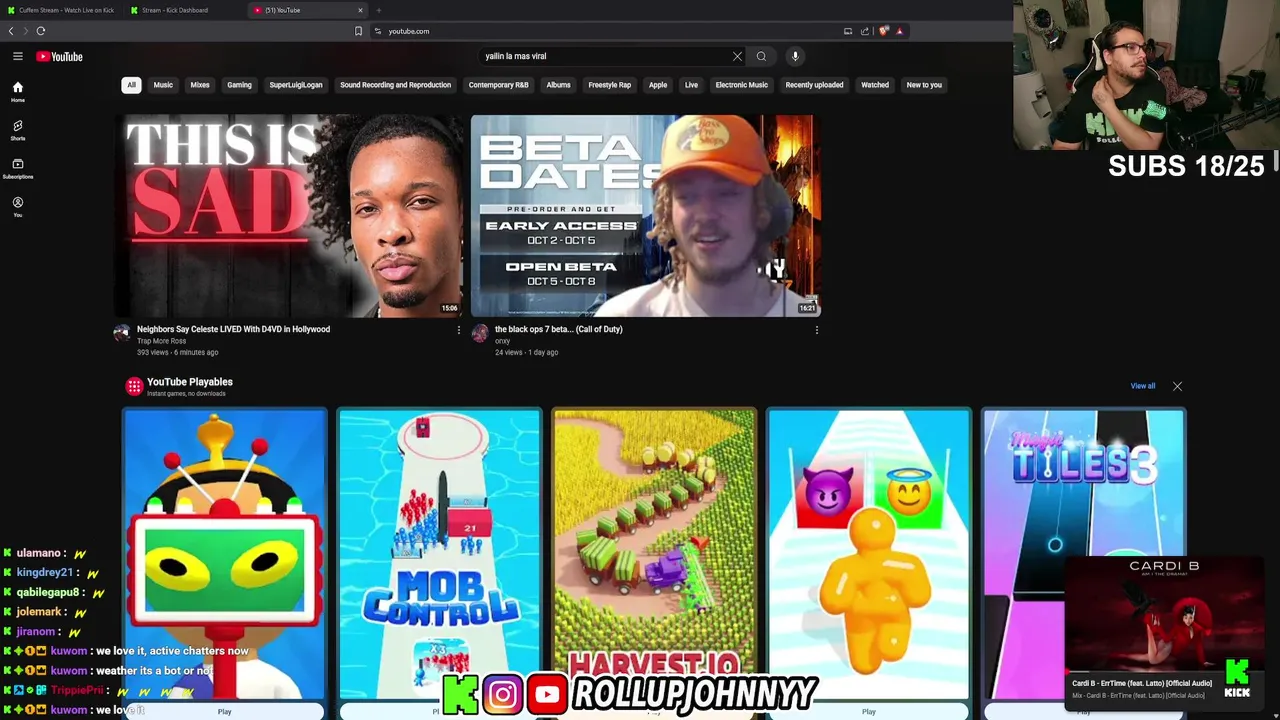Open the You section in sidebar
The width and height of the screenshot is (1280, 720).
pos(17,207)
